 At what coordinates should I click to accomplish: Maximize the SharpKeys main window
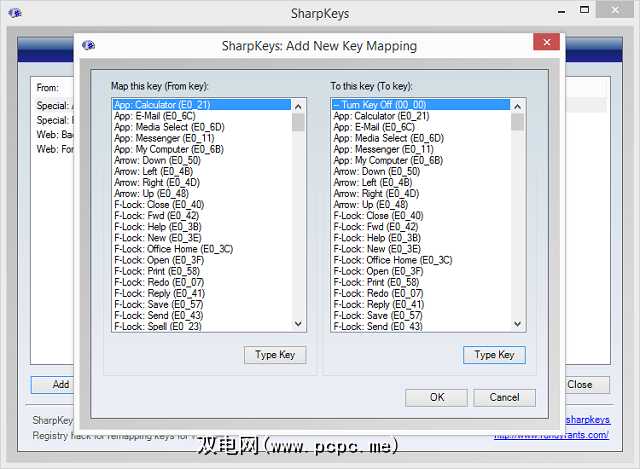point(584,10)
